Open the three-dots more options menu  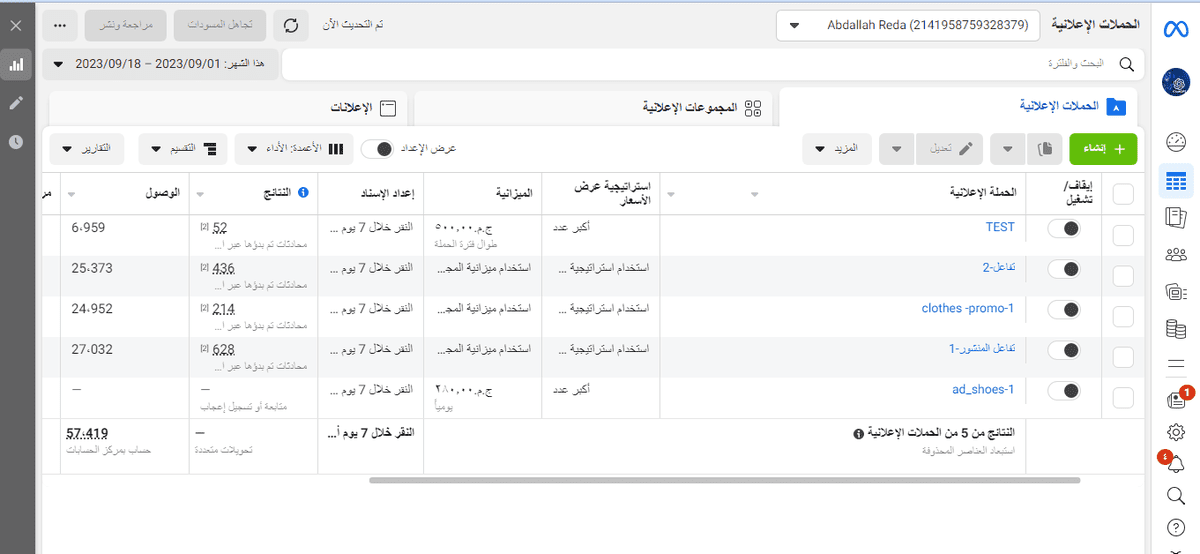[59, 25]
